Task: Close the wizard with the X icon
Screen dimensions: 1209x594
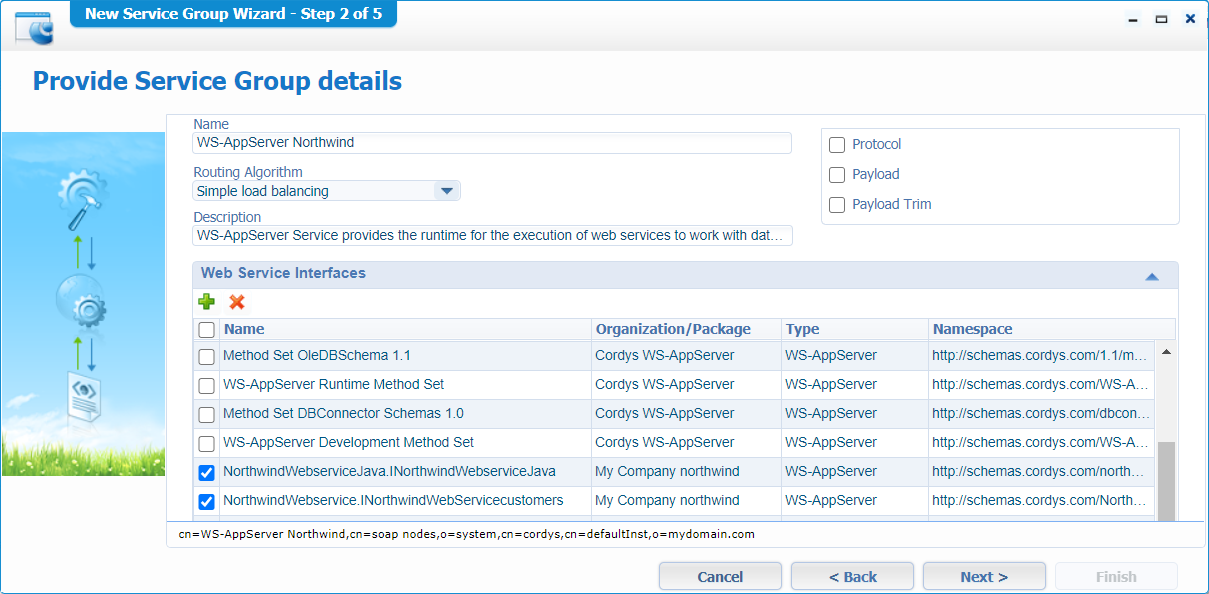Action: tap(1190, 19)
